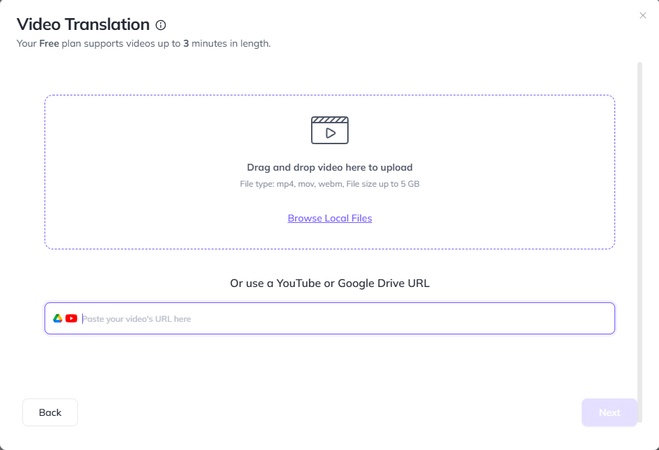
Task: Click the Video Translation title
Action: tap(83, 25)
